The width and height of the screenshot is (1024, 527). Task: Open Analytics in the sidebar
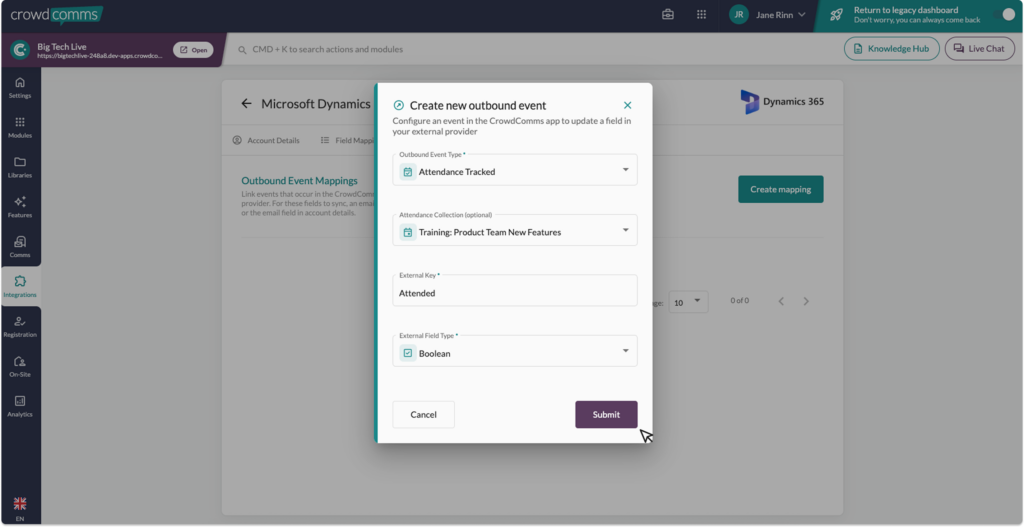click(x=20, y=406)
